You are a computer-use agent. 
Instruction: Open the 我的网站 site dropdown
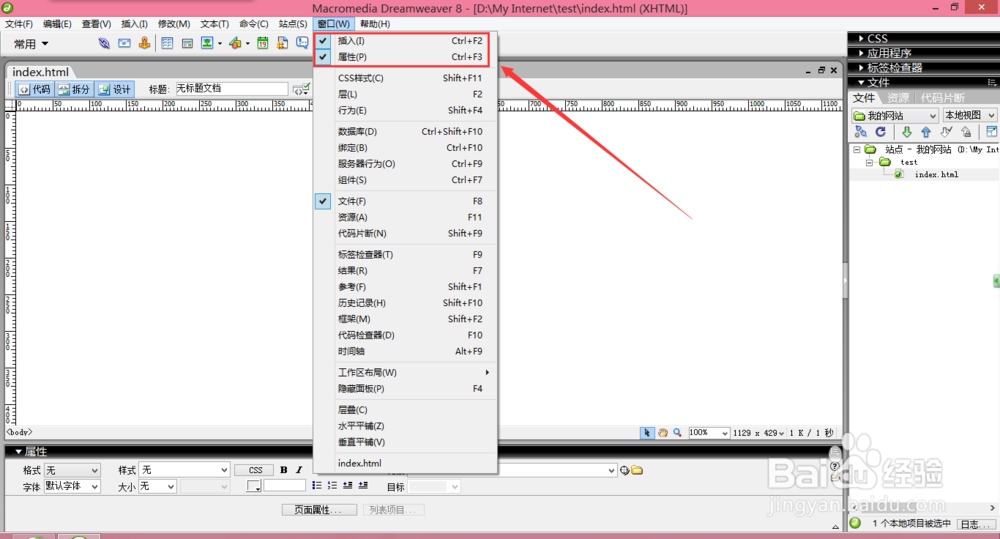point(895,115)
